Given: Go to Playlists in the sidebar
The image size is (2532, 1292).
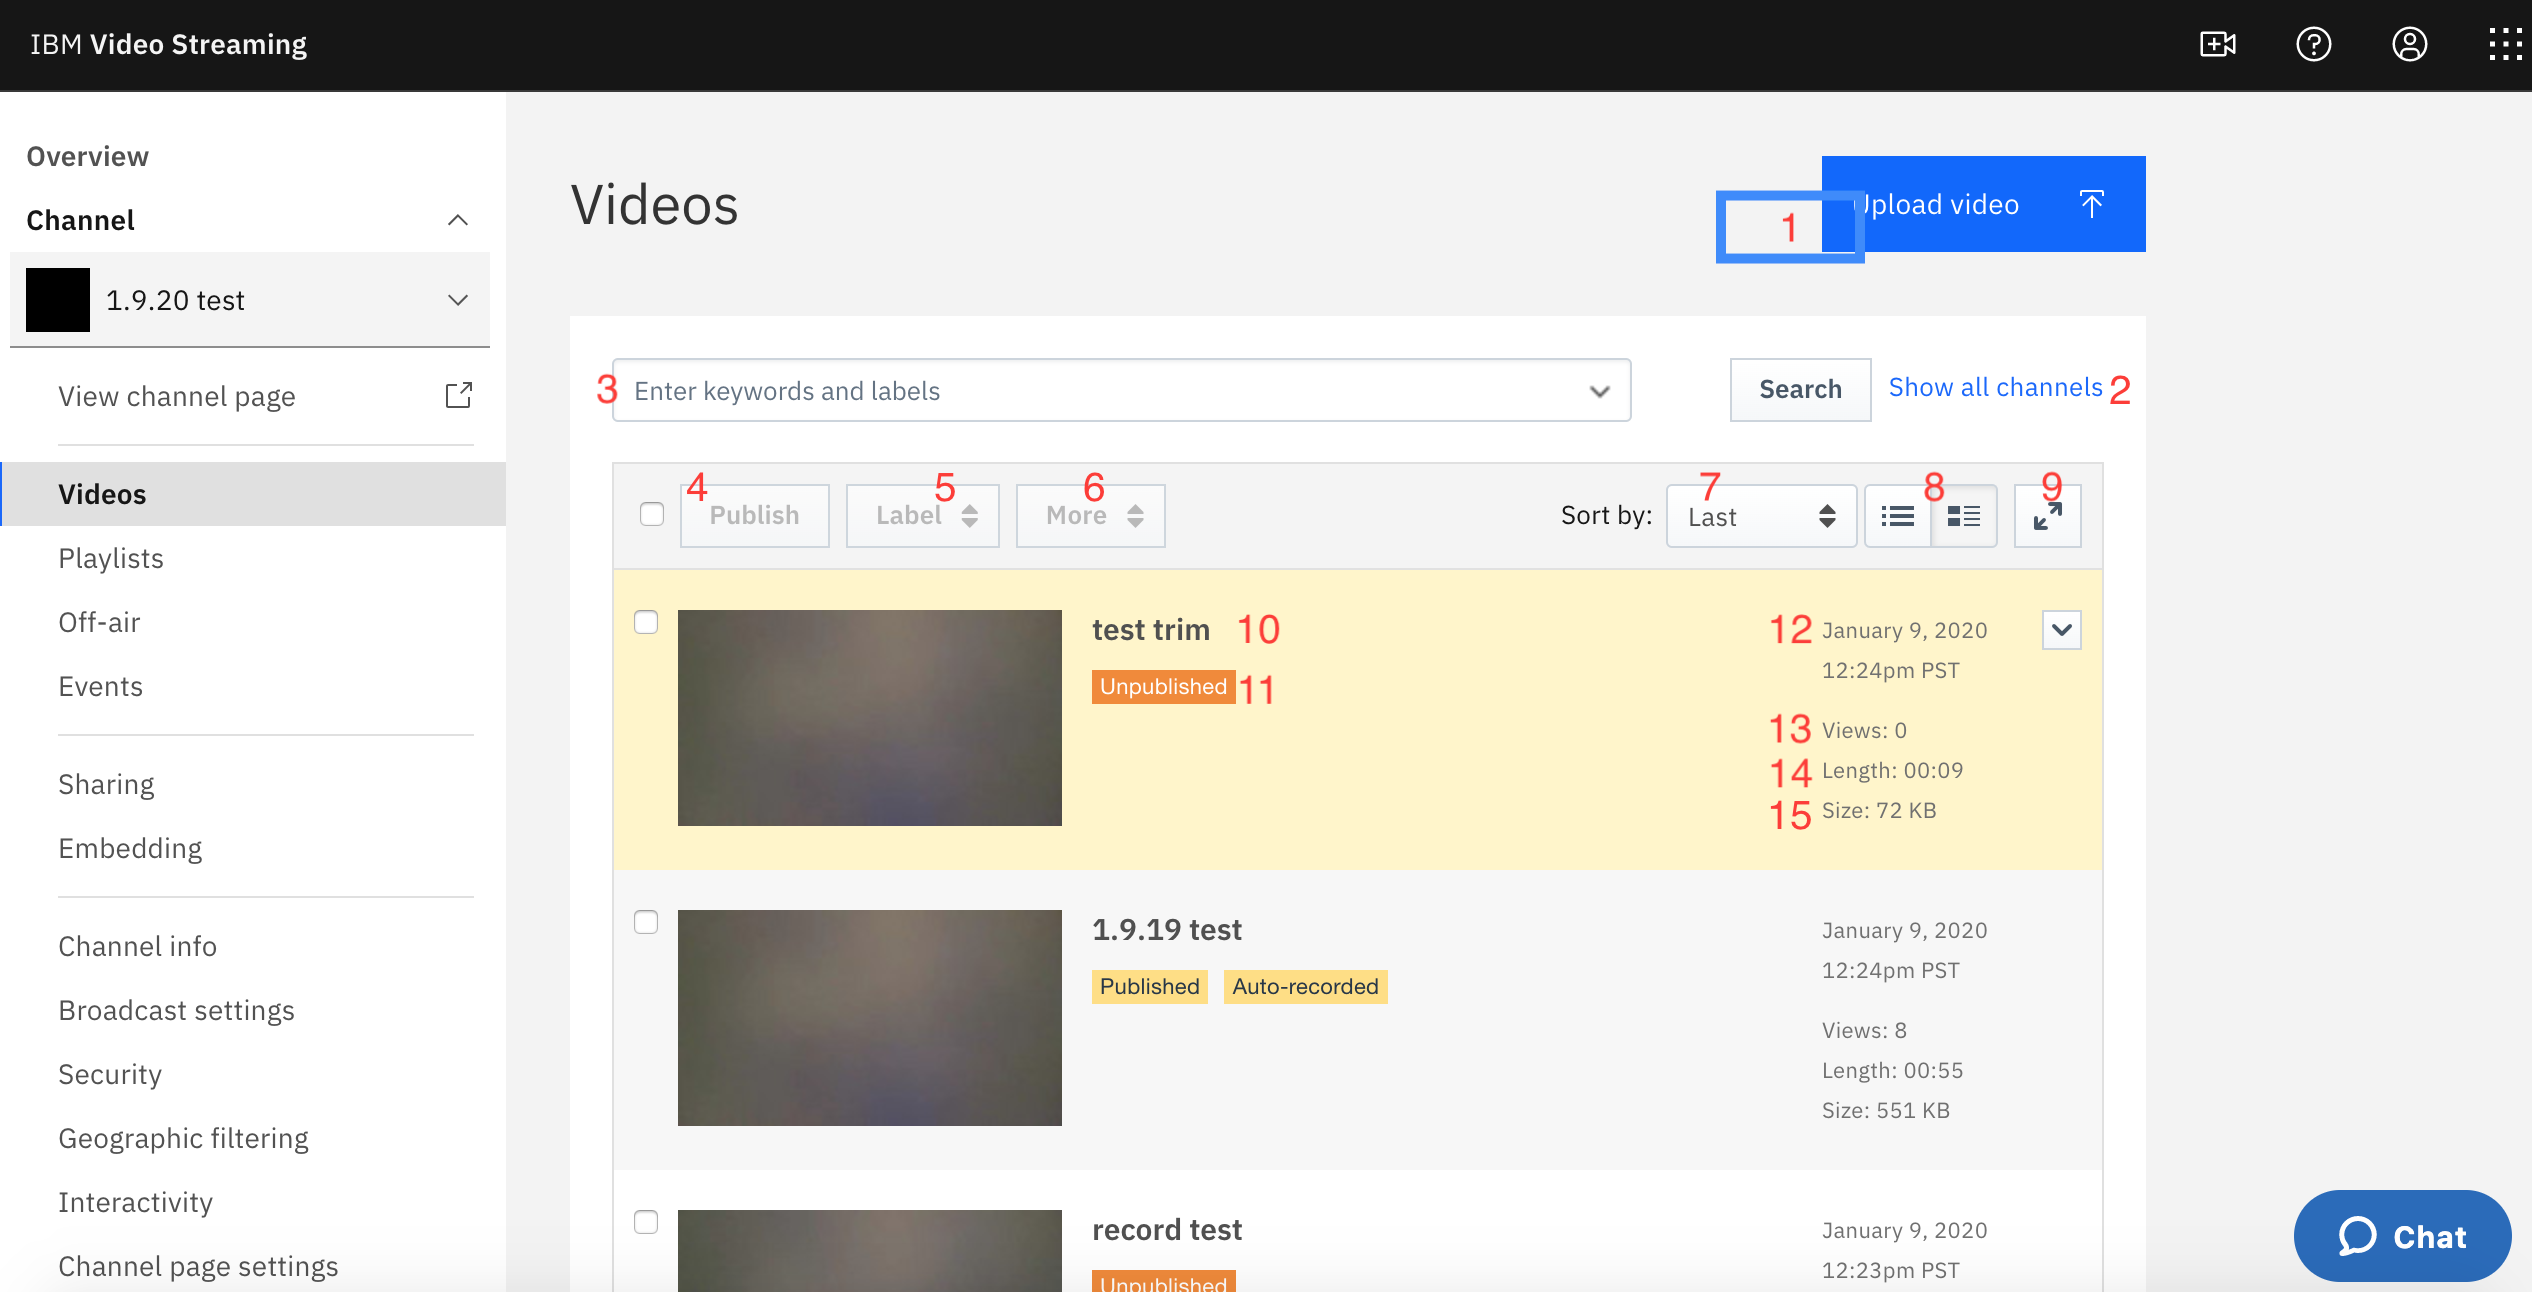Looking at the screenshot, I should (x=111, y=558).
